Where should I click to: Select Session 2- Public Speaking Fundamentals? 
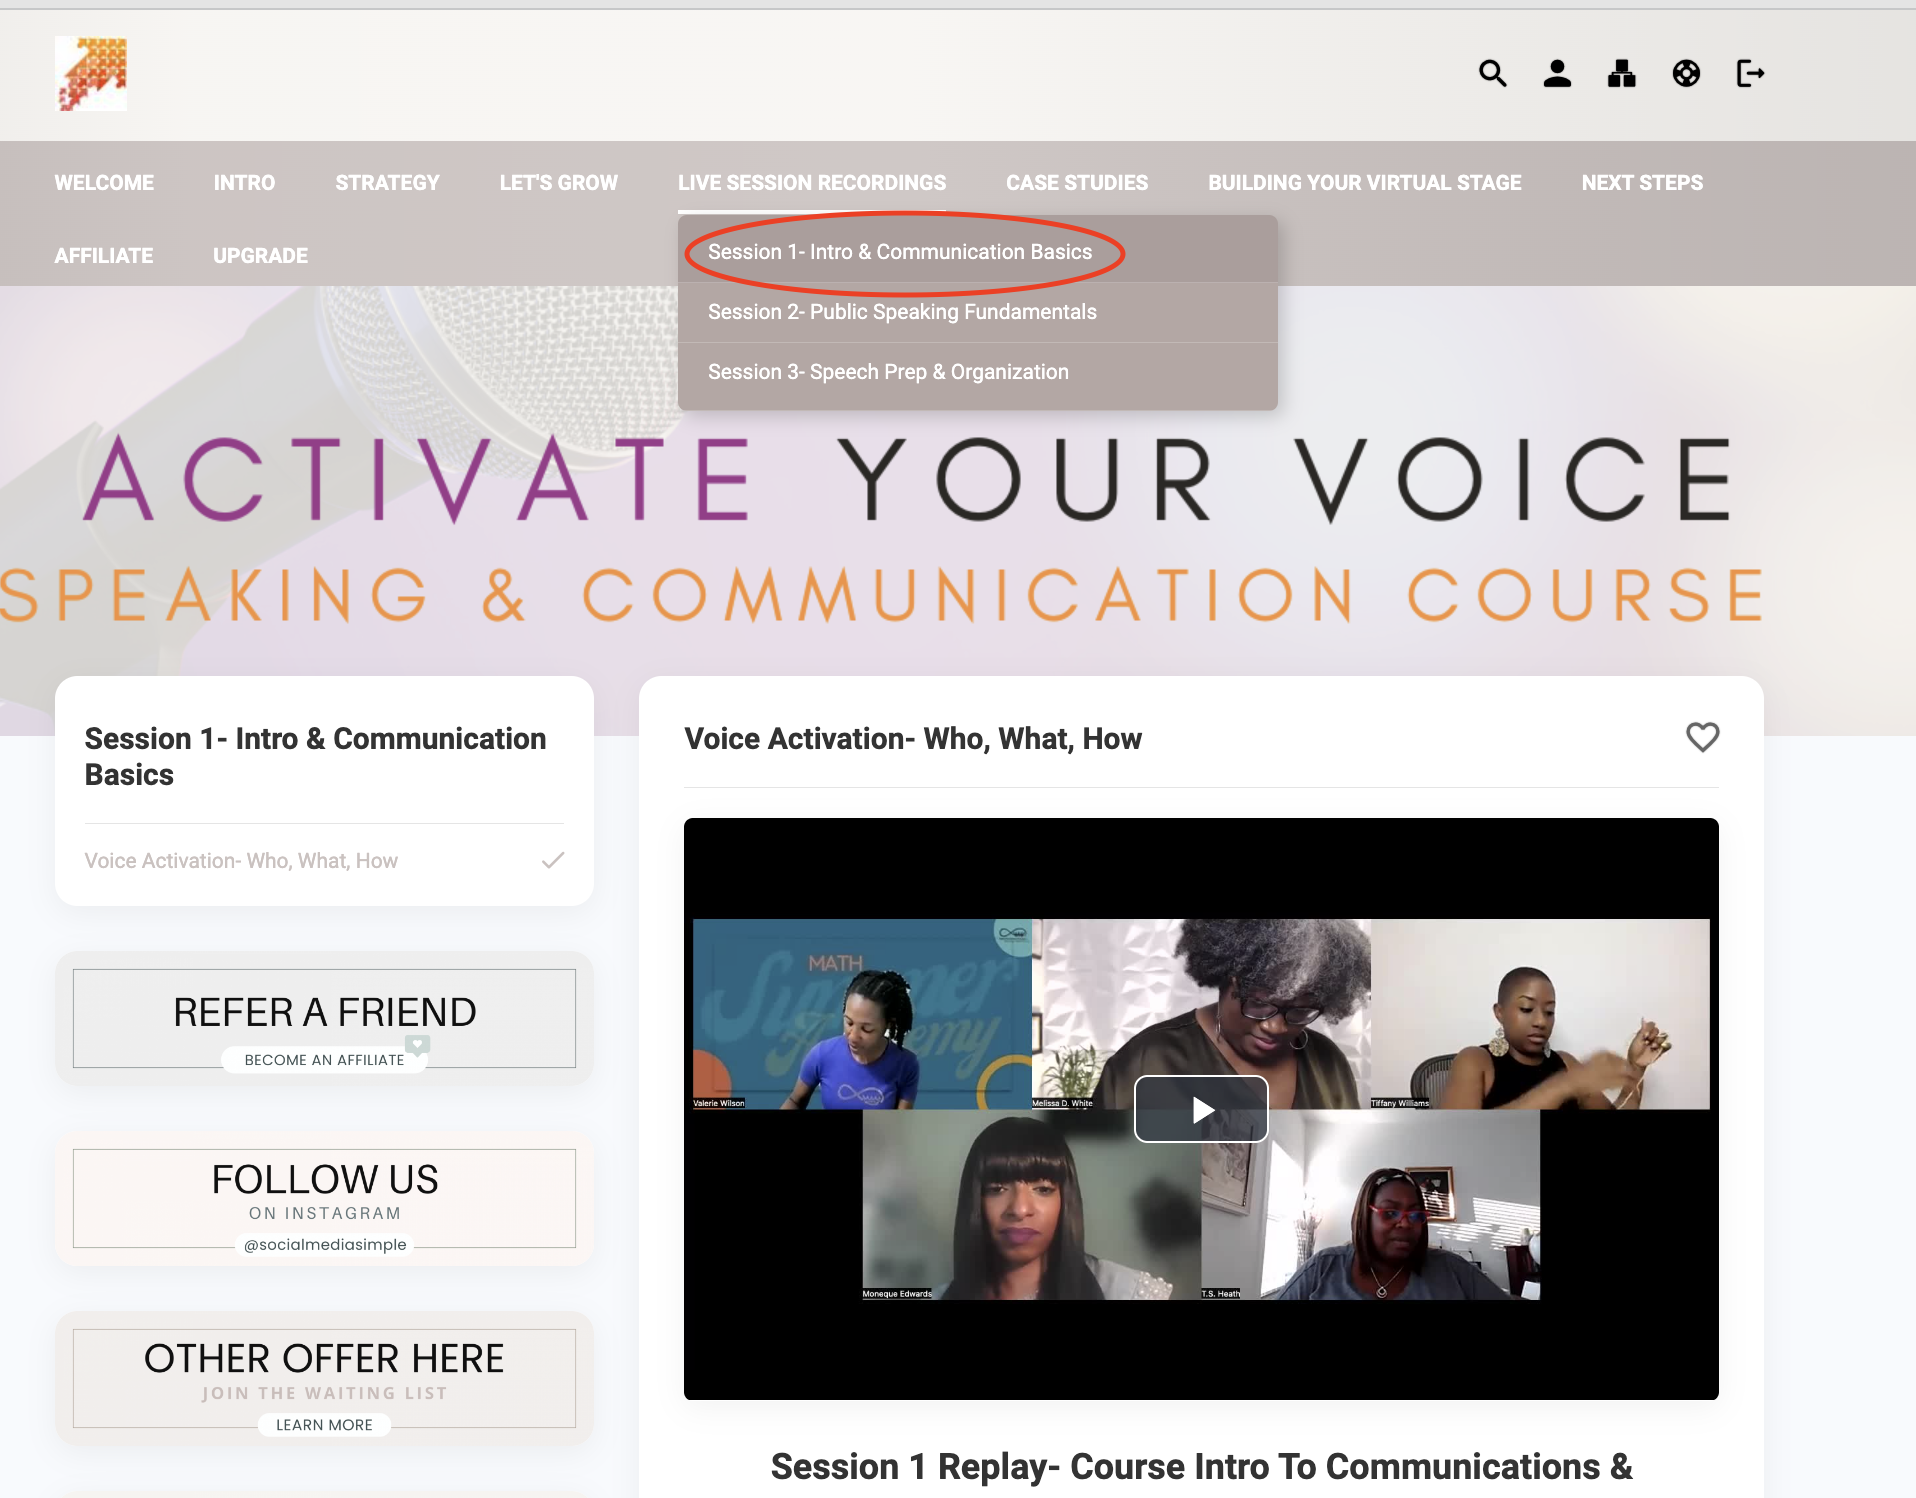901,312
